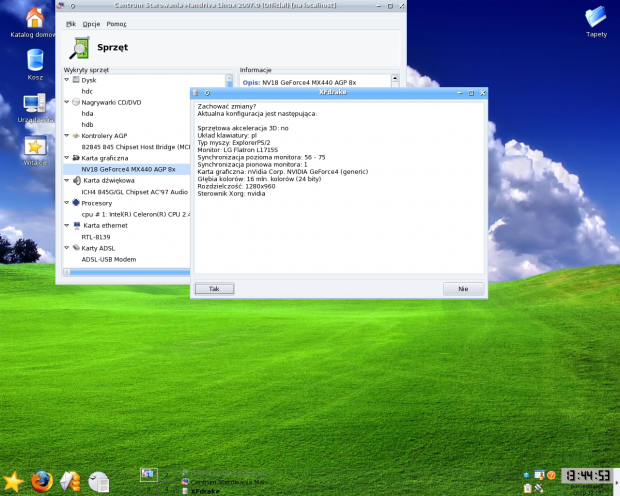Click the XFdrake sticky pin button
620x496 pixels.
pos(207,93)
